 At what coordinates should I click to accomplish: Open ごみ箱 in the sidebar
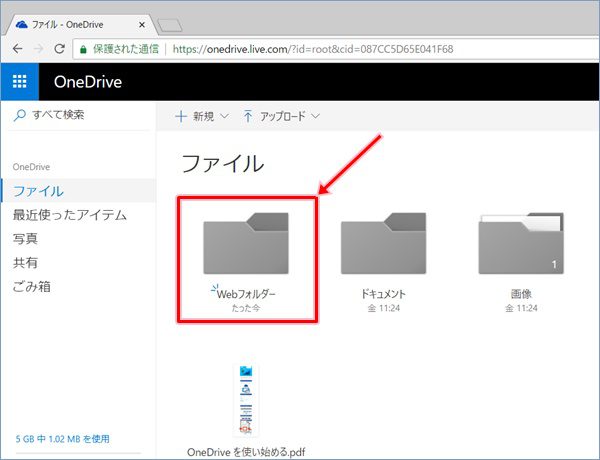pyautogui.click(x=31, y=286)
